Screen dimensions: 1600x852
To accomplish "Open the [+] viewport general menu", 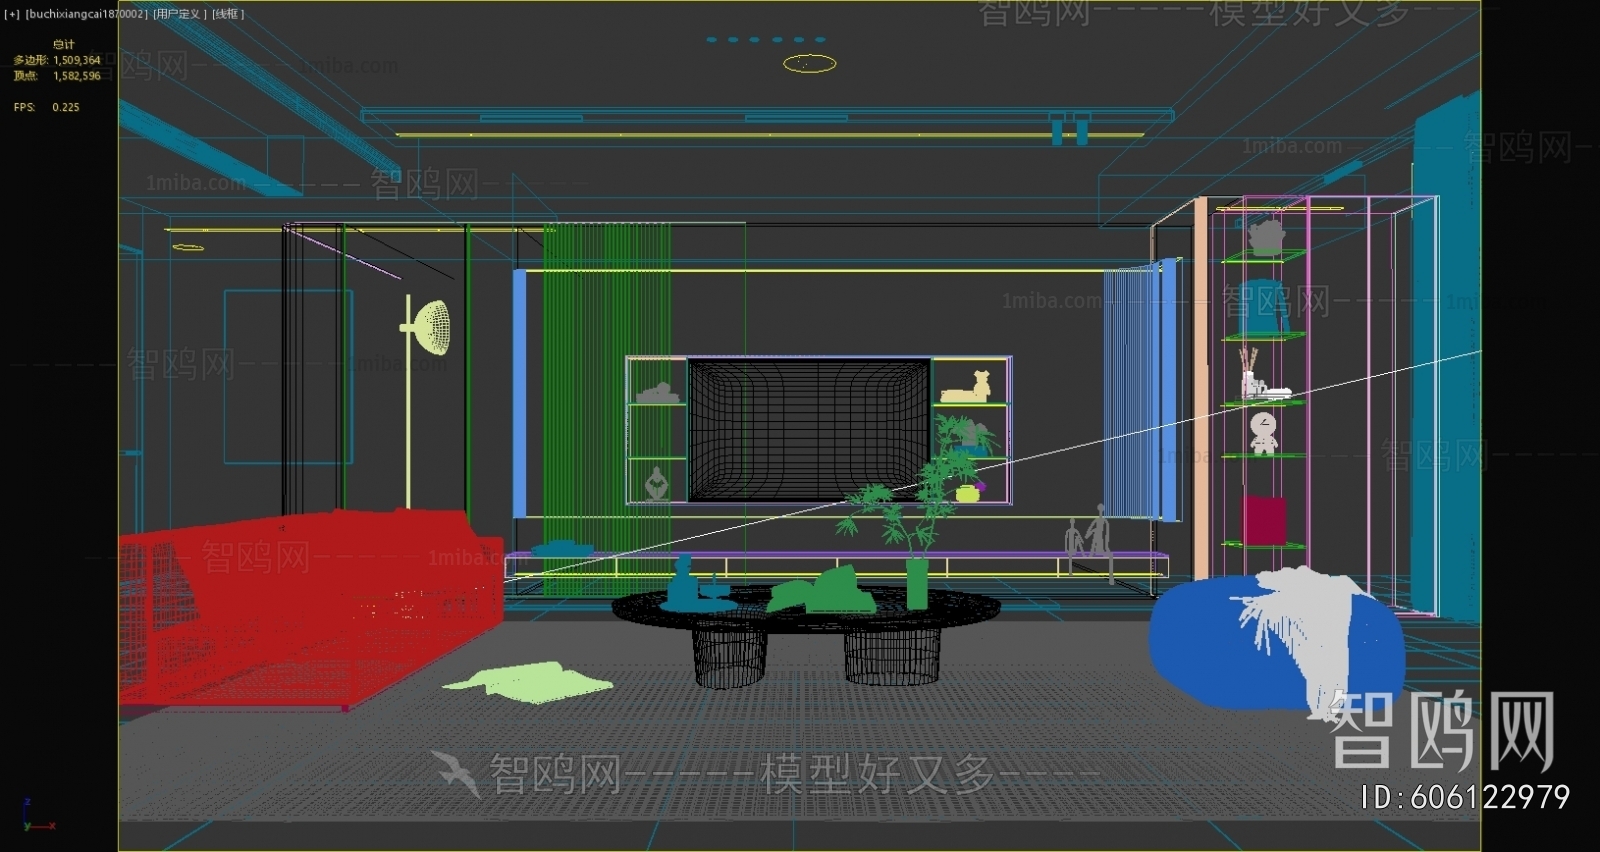I will point(12,14).
